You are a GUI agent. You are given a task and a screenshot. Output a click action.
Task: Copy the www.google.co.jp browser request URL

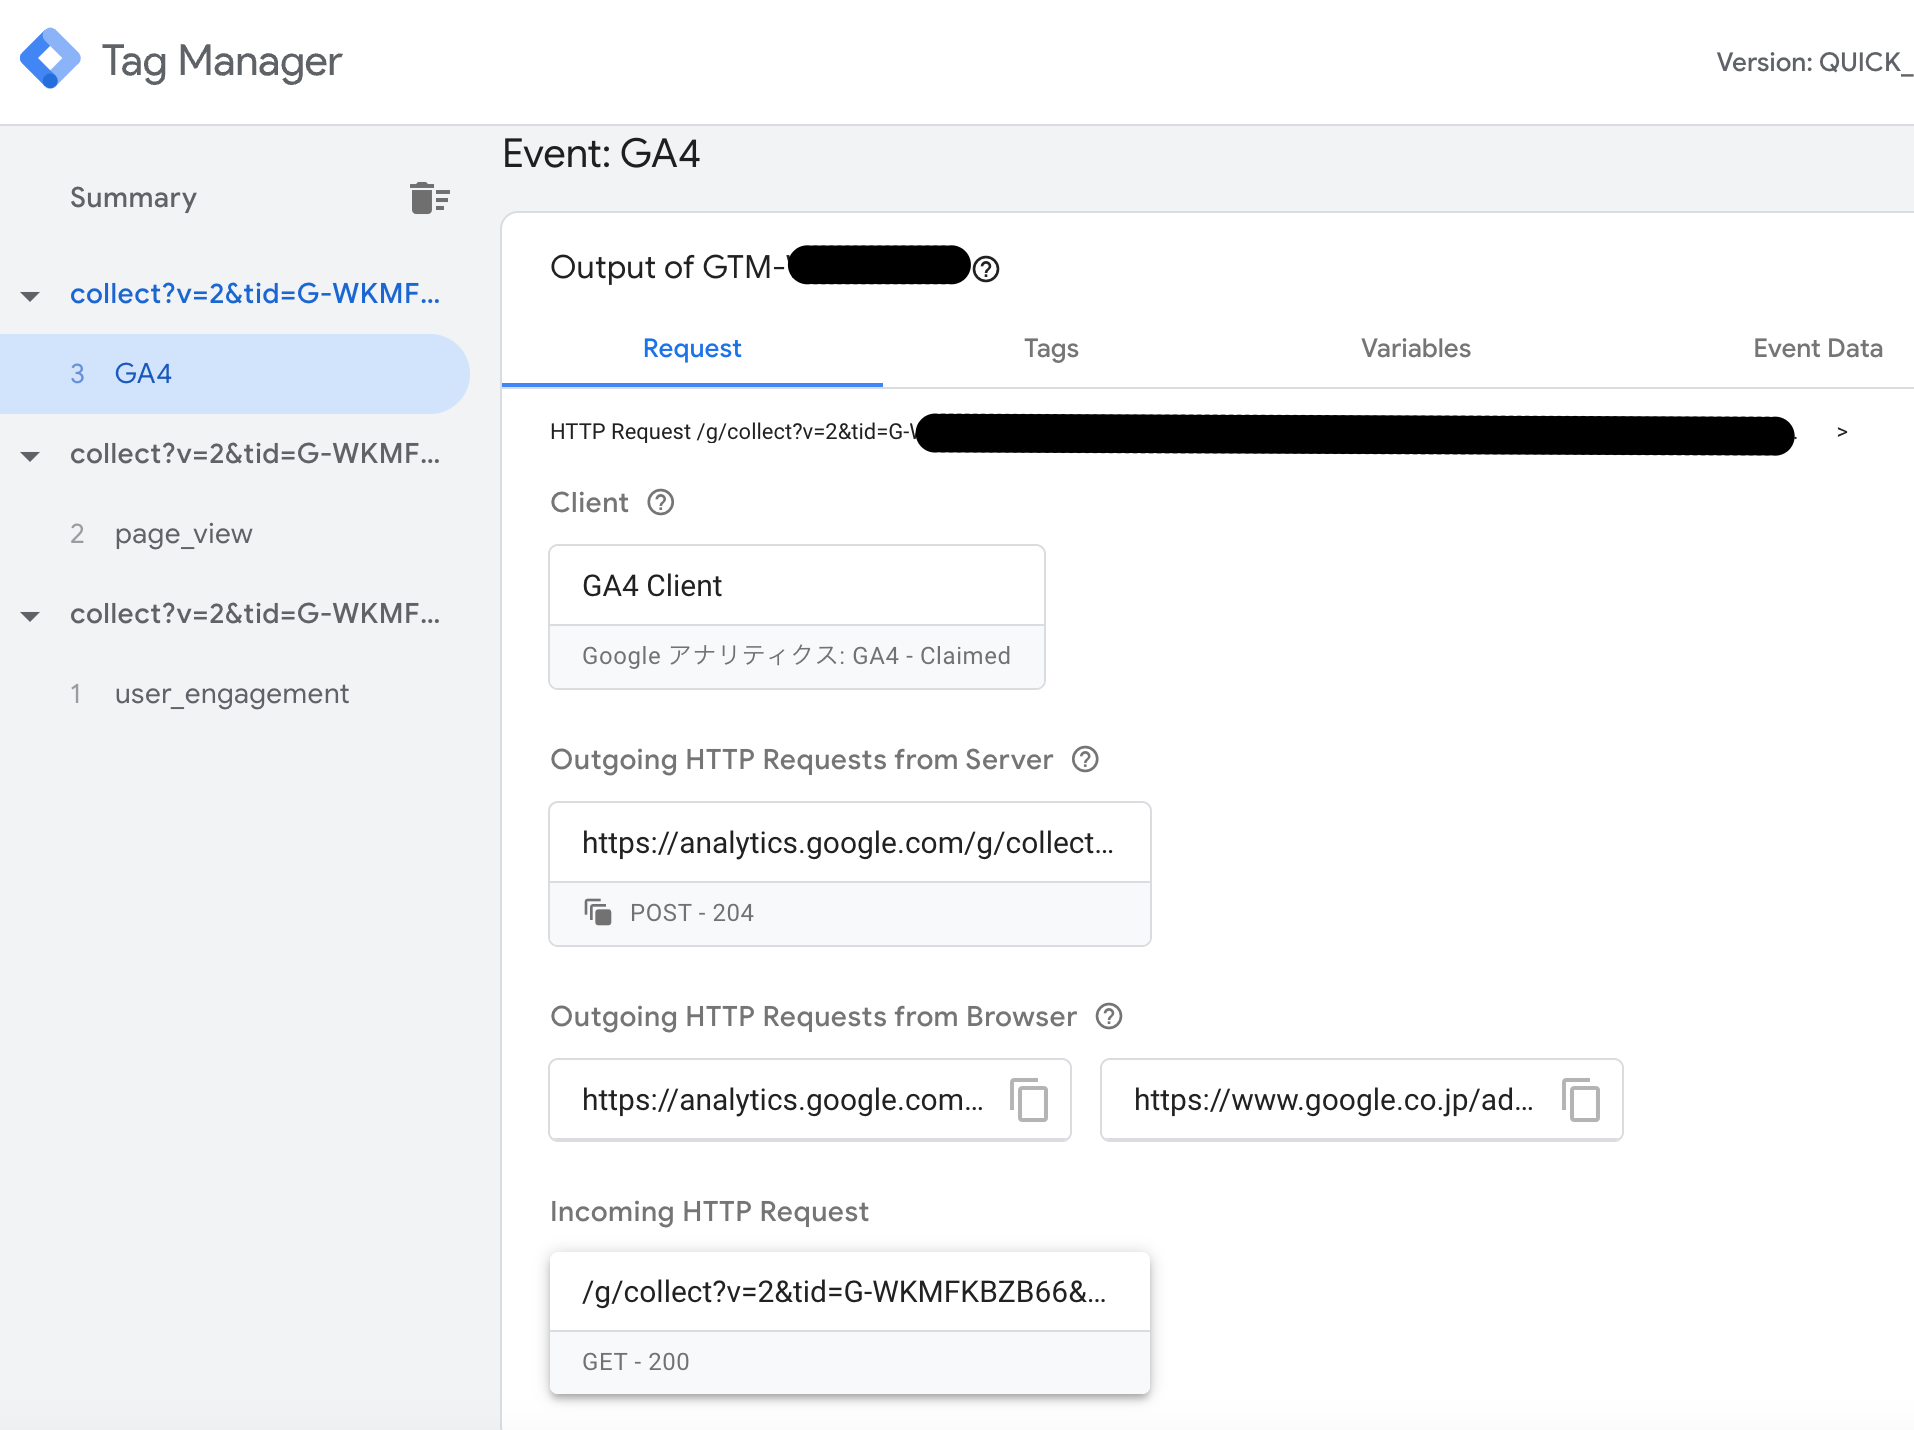1581,1100
